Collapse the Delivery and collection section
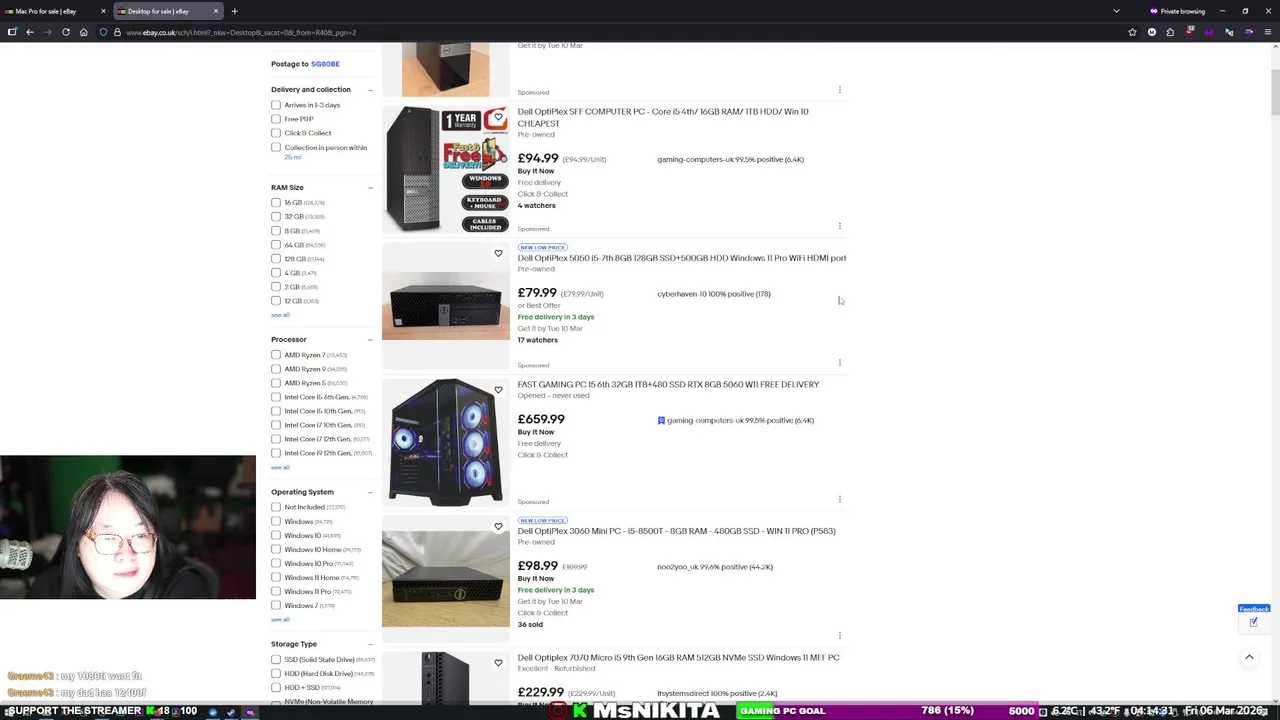This screenshot has height=720, width=1280. pyautogui.click(x=370, y=90)
